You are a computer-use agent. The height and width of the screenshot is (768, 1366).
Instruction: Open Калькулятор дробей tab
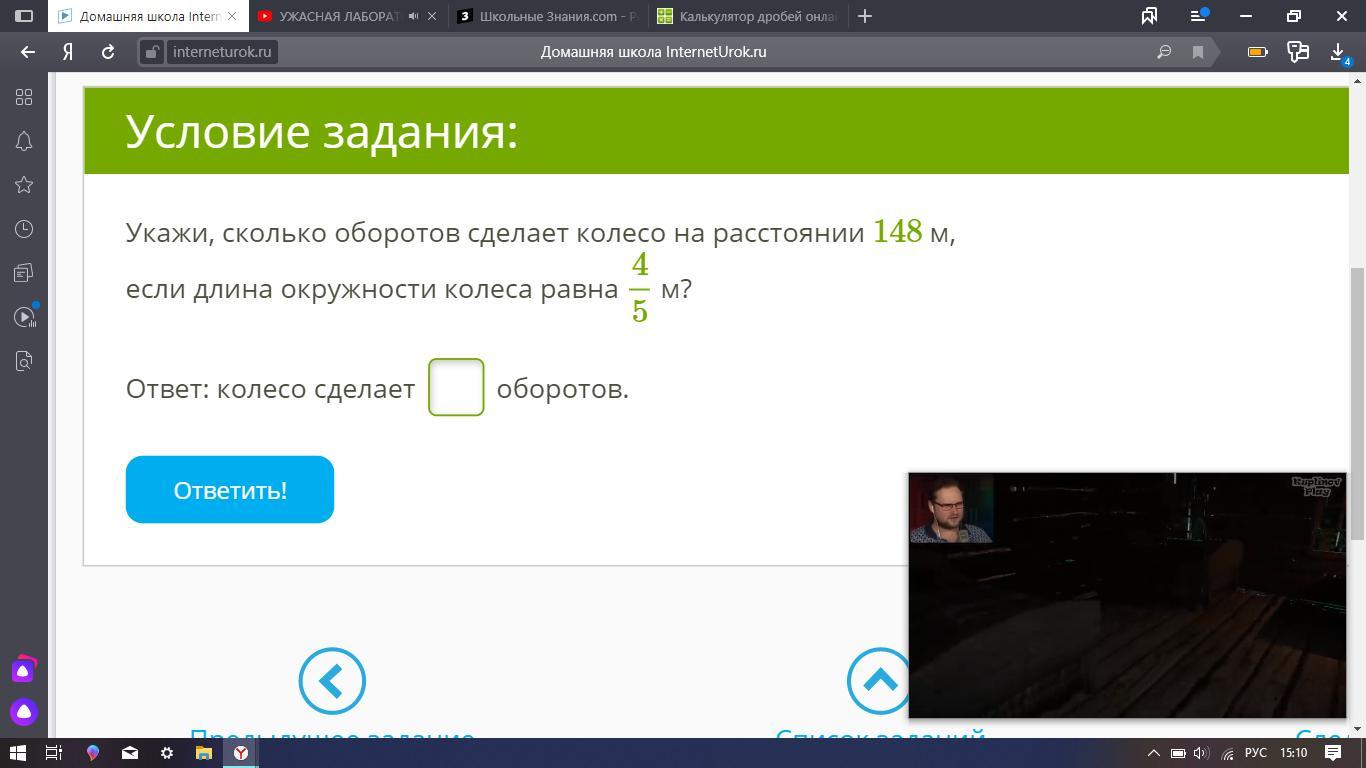[748, 16]
